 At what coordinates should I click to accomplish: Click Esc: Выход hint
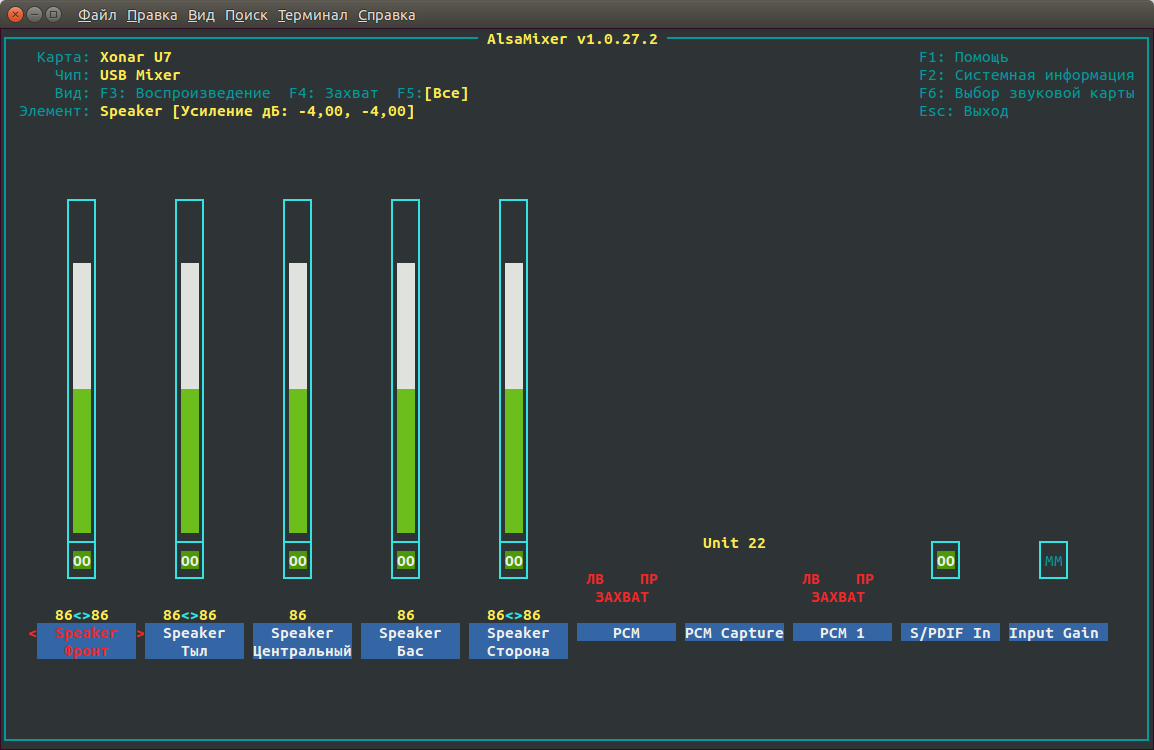[x=963, y=111]
